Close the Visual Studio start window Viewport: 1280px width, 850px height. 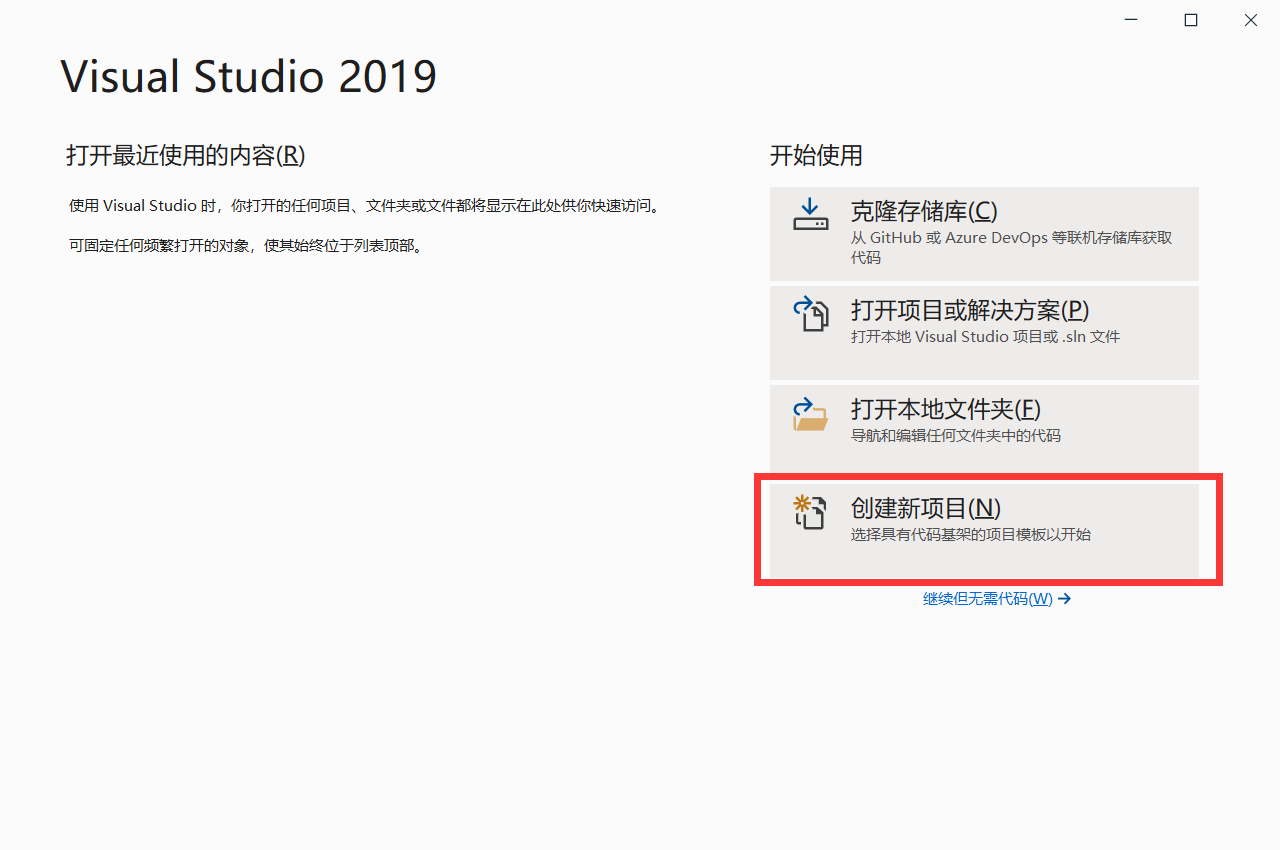[x=1250, y=19]
